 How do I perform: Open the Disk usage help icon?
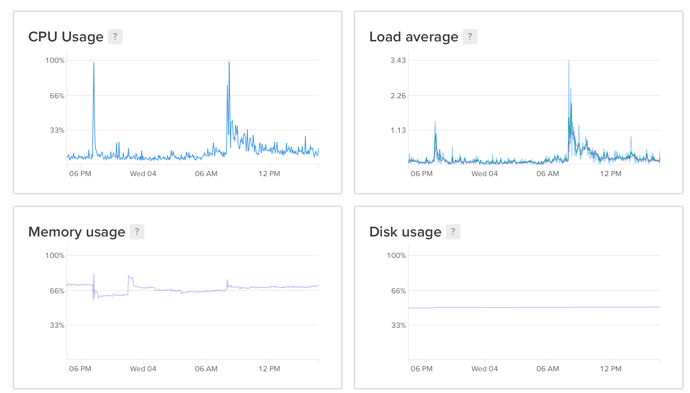(453, 231)
